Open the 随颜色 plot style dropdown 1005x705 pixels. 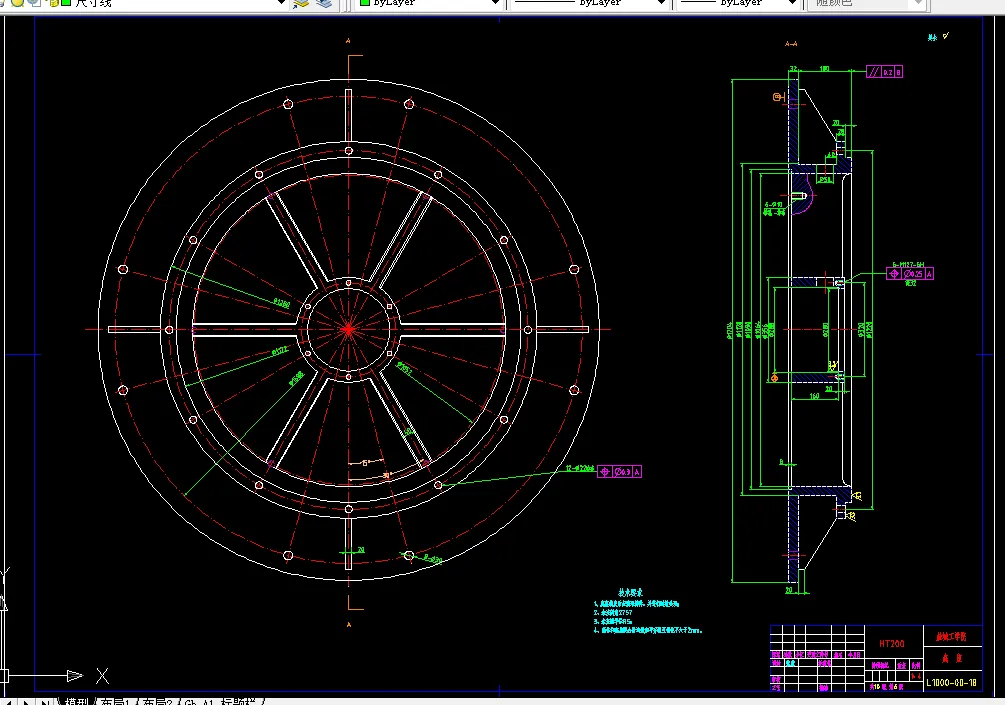coord(918,3)
